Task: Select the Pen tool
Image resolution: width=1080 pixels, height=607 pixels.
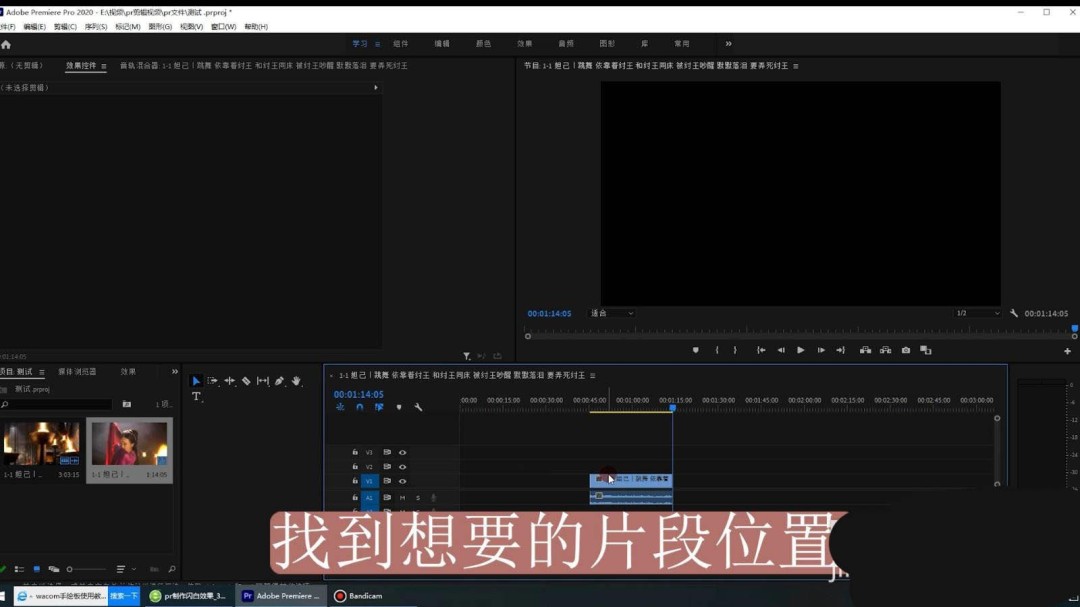Action: click(x=280, y=381)
